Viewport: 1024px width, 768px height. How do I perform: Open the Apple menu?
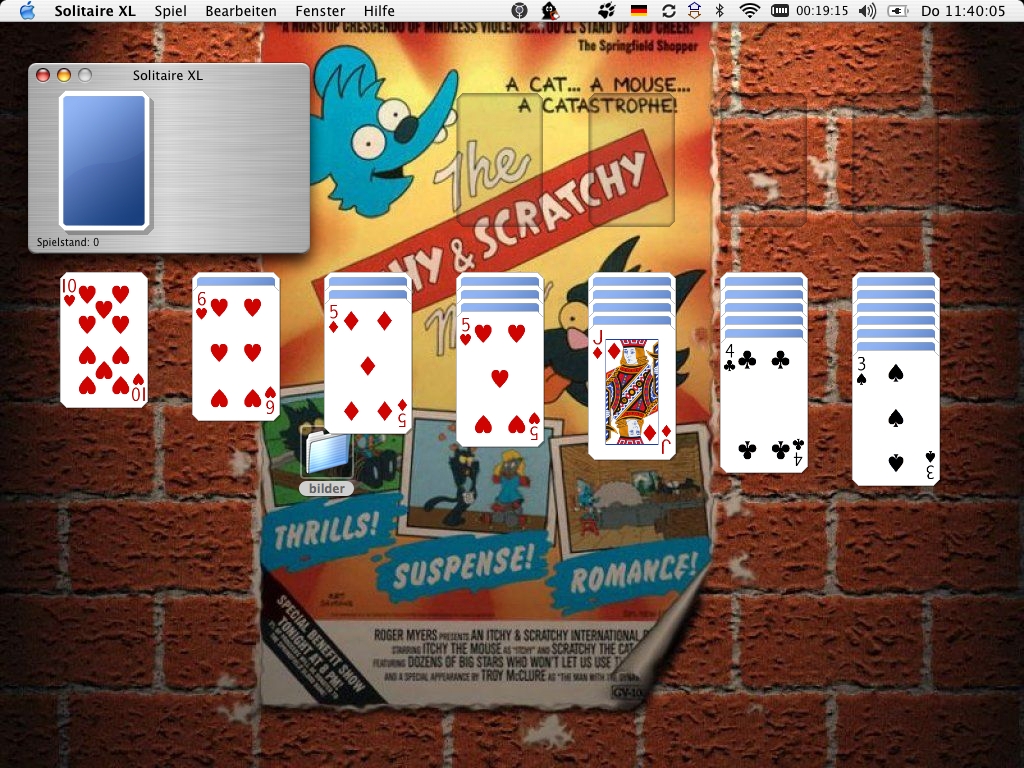[27, 10]
